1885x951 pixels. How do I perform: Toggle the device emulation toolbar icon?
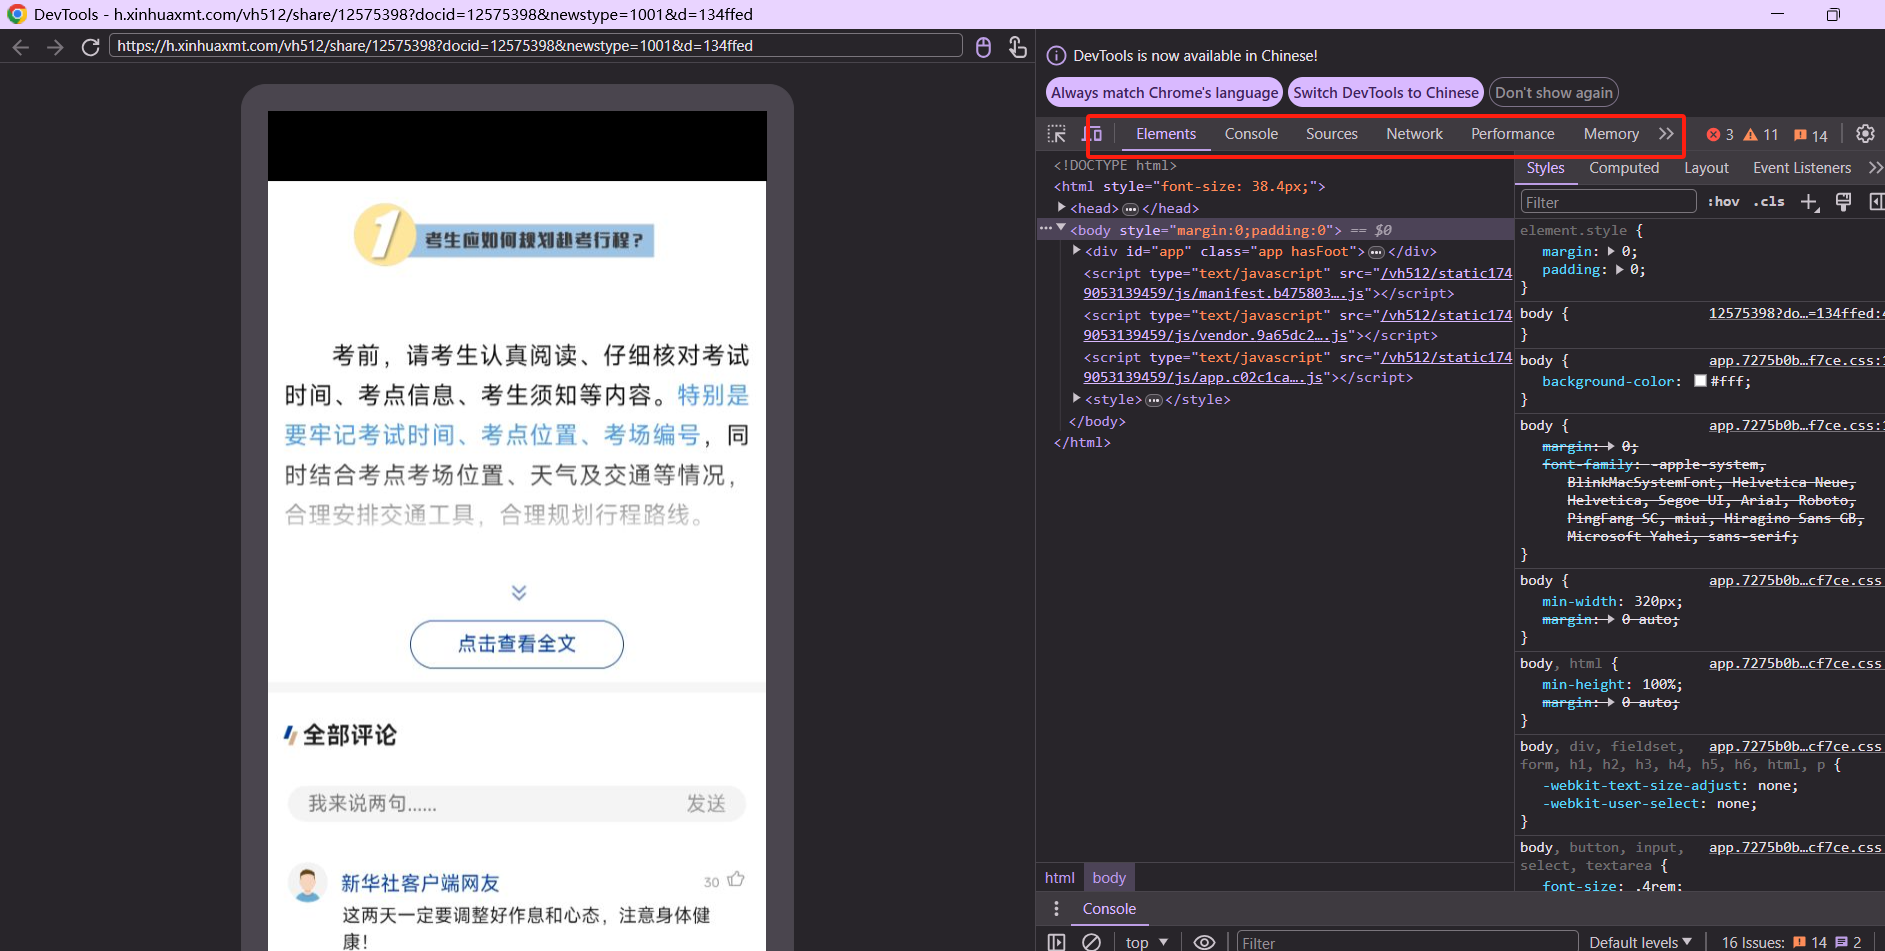pyautogui.click(x=1093, y=133)
